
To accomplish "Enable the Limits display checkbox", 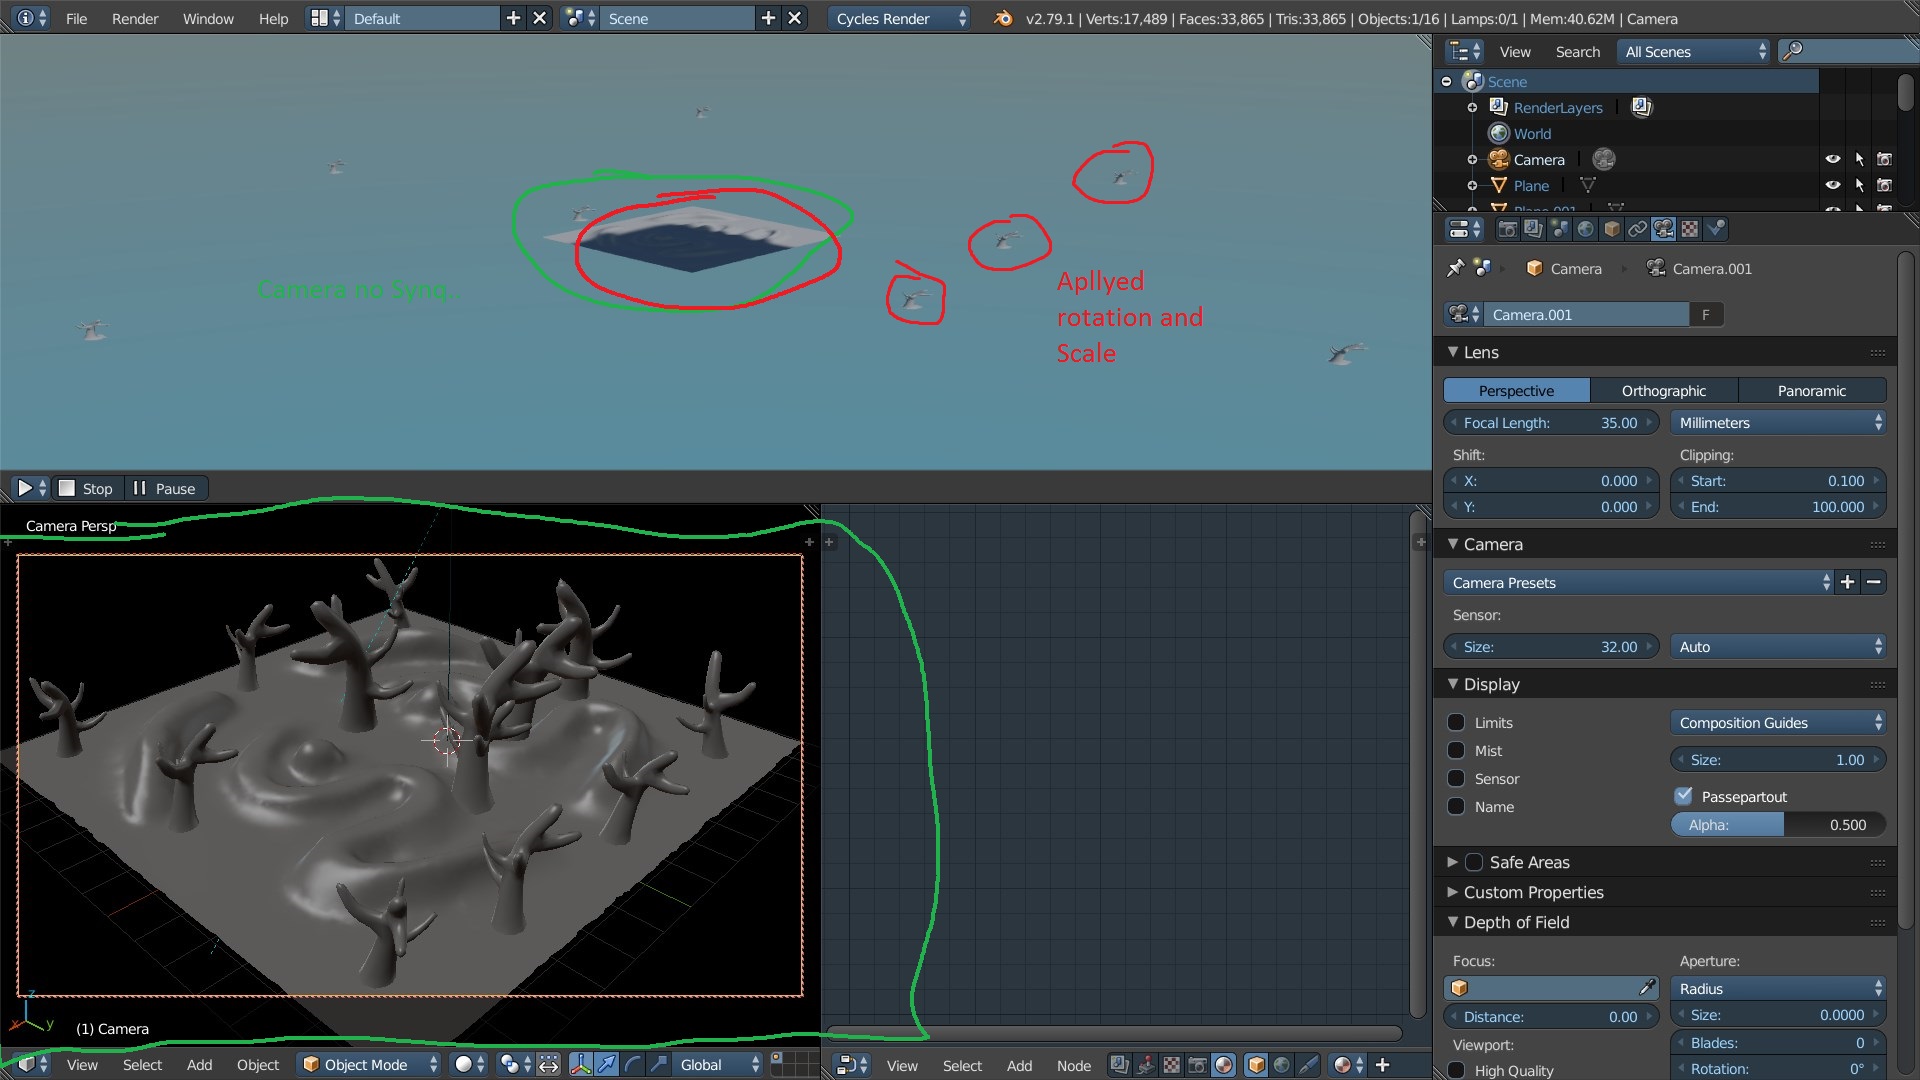I will (1456, 722).
